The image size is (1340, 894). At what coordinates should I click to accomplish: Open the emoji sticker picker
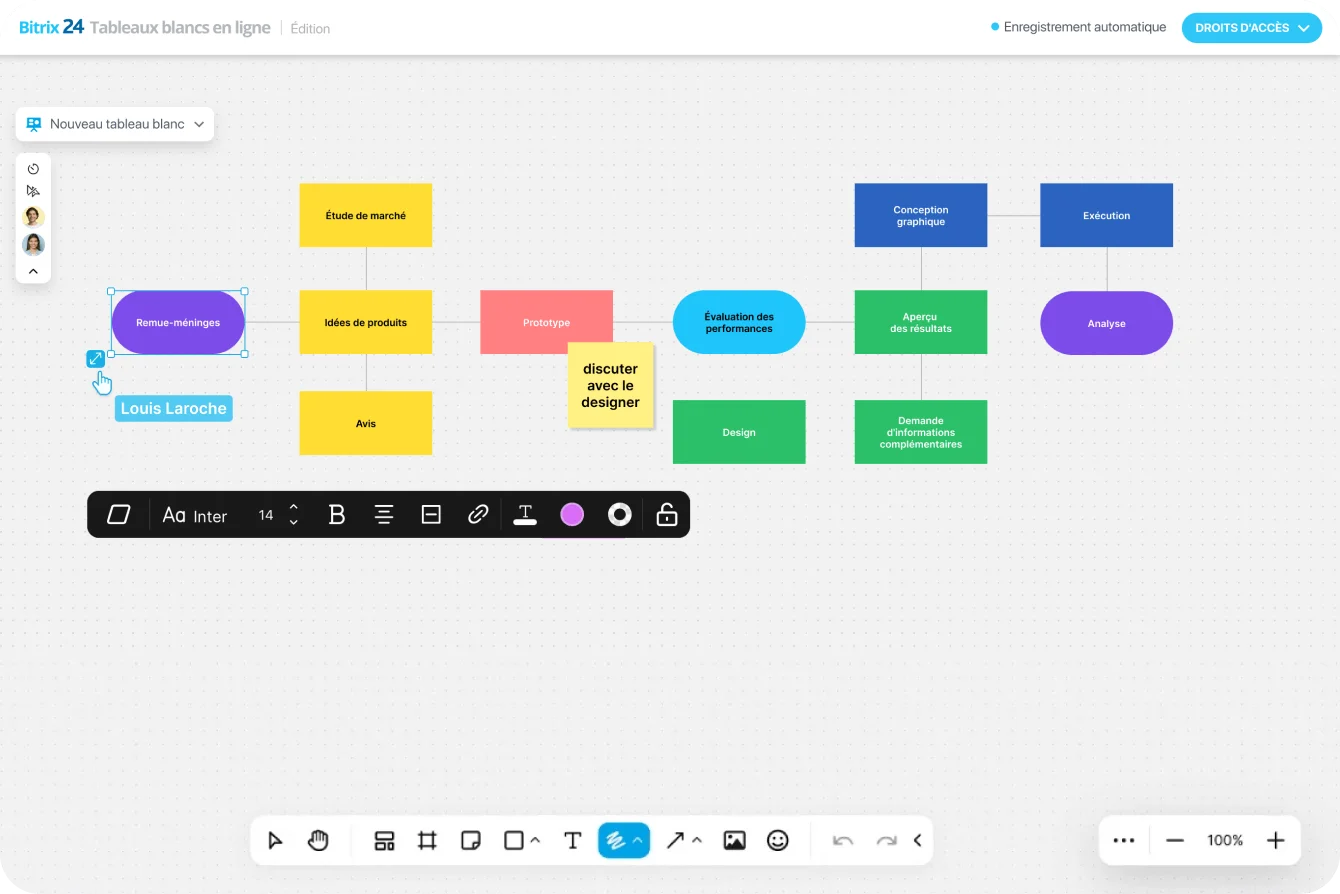click(x=777, y=840)
